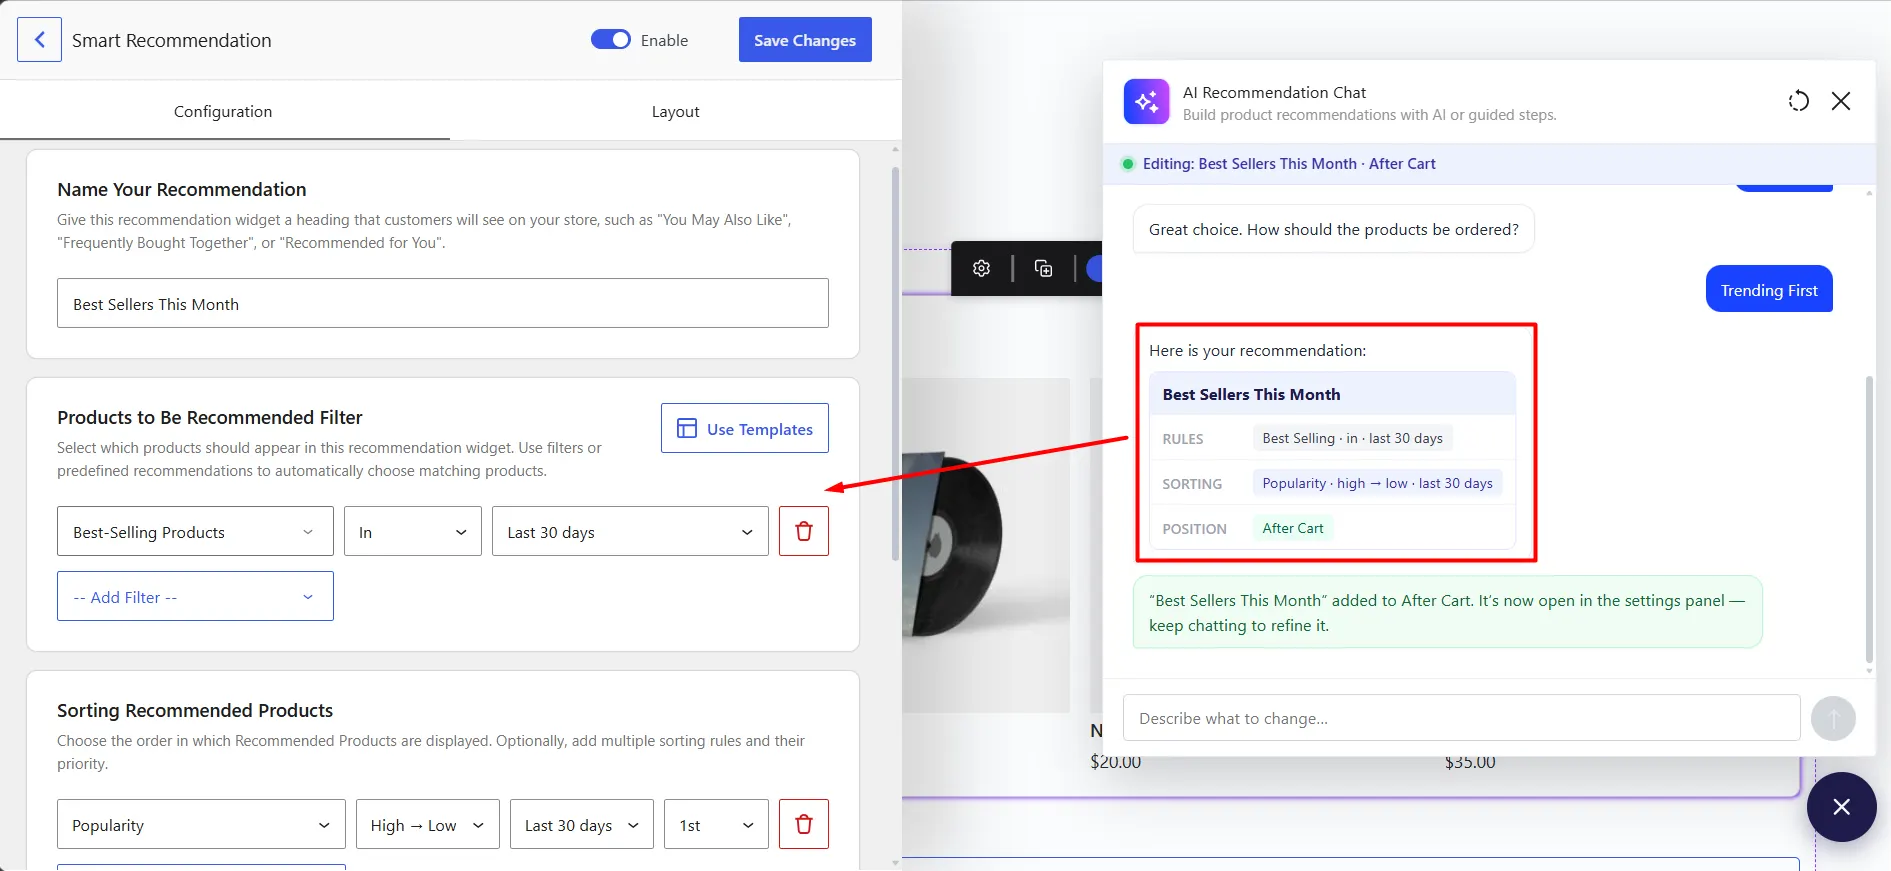Image resolution: width=1891 pixels, height=871 pixels.
Task: Click the Editing: Best Sellers This Month status
Action: coord(1289,164)
